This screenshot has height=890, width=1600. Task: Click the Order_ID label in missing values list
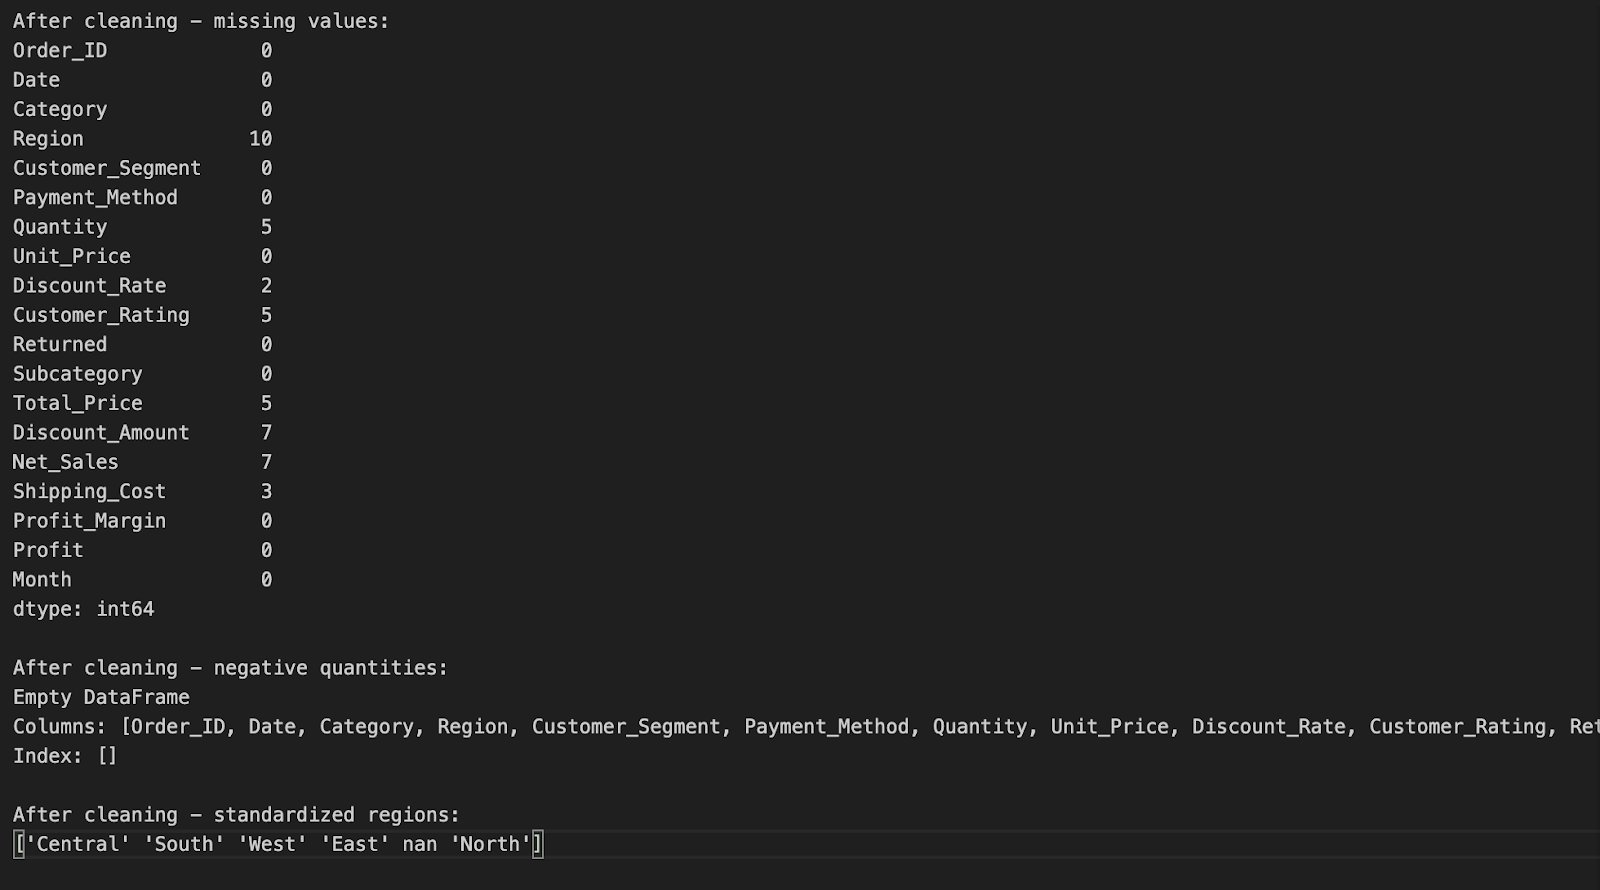tap(60, 51)
